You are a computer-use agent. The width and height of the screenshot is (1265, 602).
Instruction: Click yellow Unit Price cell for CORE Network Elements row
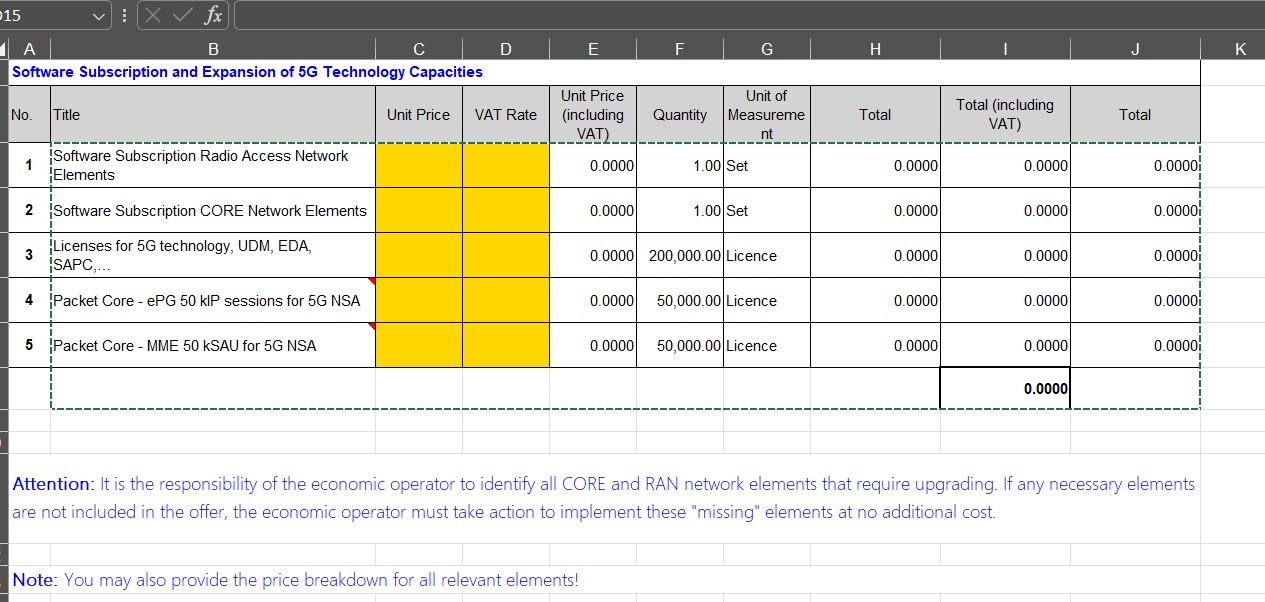(419, 210)
